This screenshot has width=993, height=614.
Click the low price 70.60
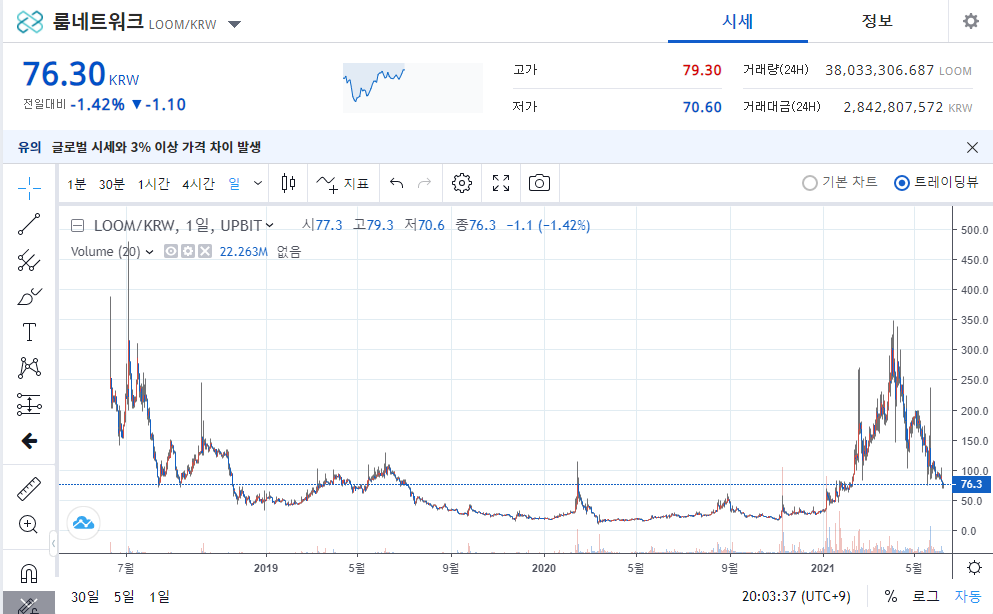(702, 107)
